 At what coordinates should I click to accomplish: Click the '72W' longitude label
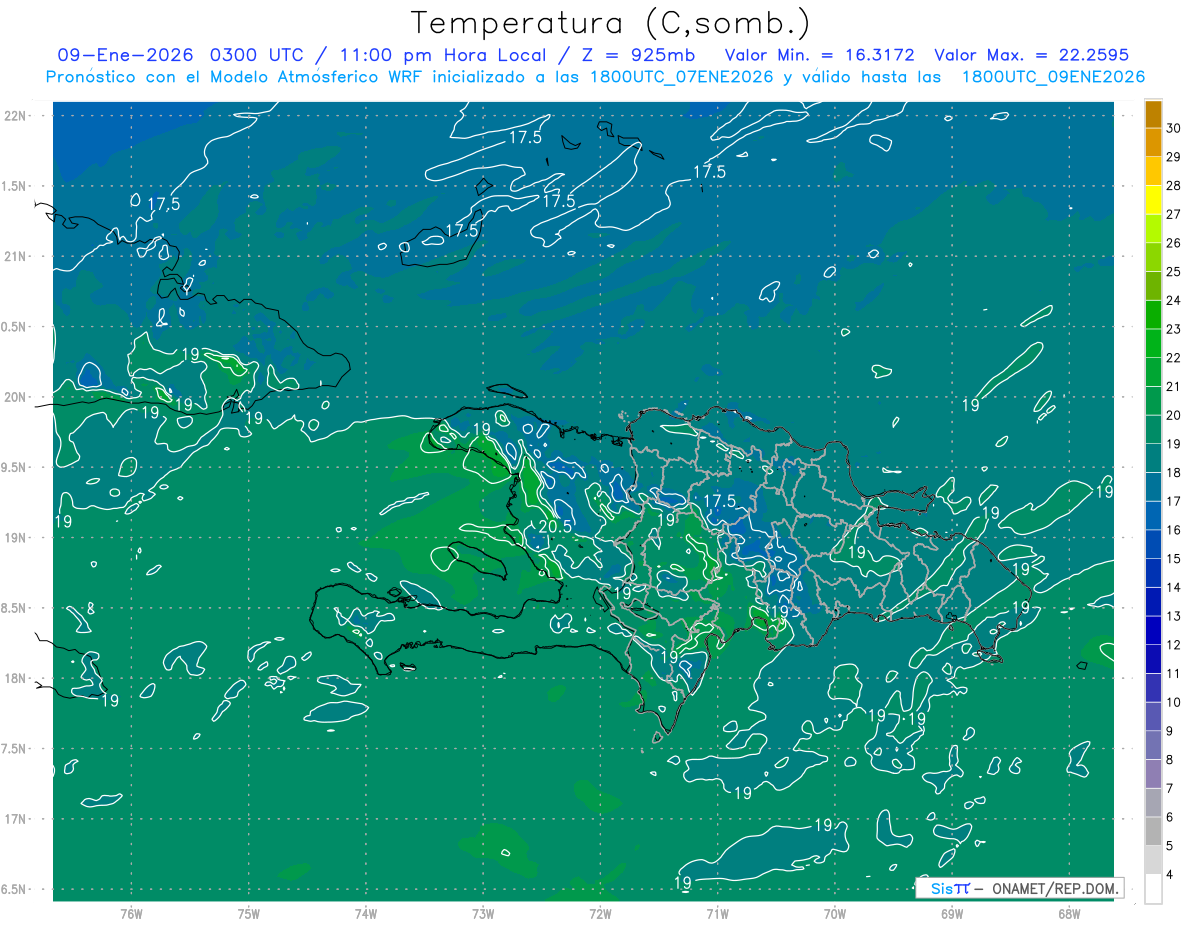pyautogui.click(x=600, y=913)
